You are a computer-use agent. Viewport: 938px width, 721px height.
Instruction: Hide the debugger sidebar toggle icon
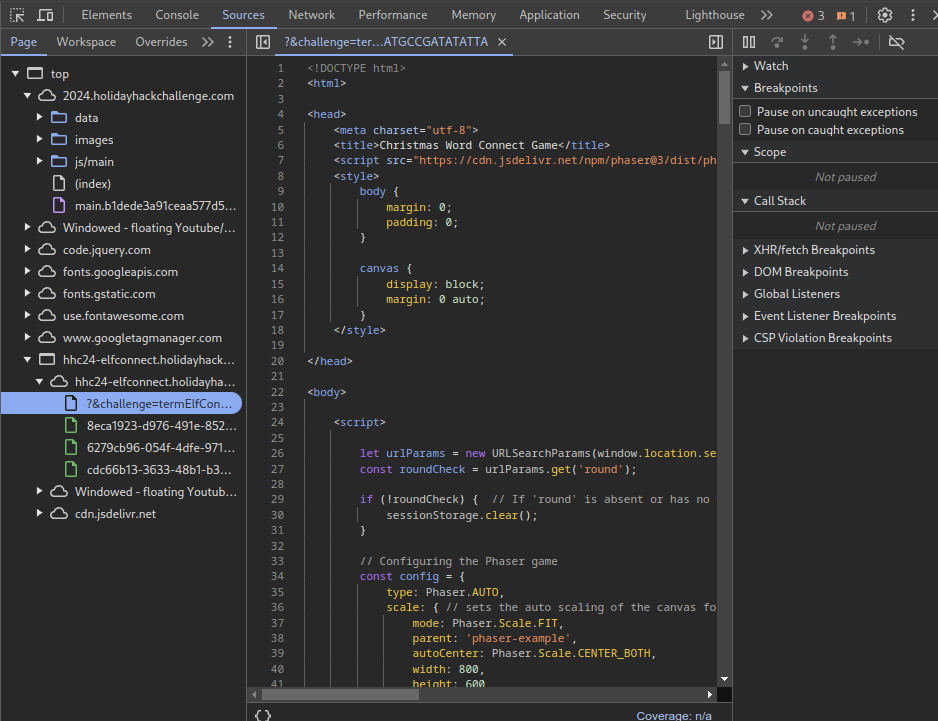coord(715,42)
